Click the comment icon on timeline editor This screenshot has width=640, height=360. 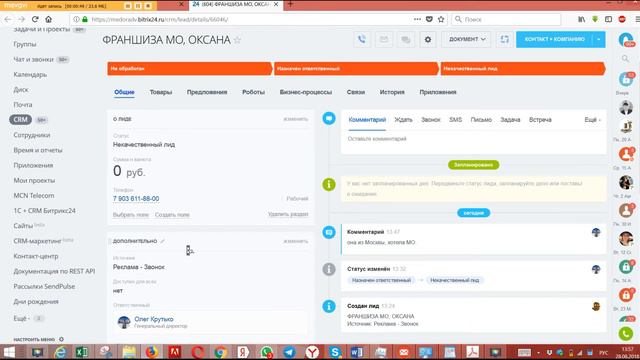pyautogui.click(x=329, y=118)
